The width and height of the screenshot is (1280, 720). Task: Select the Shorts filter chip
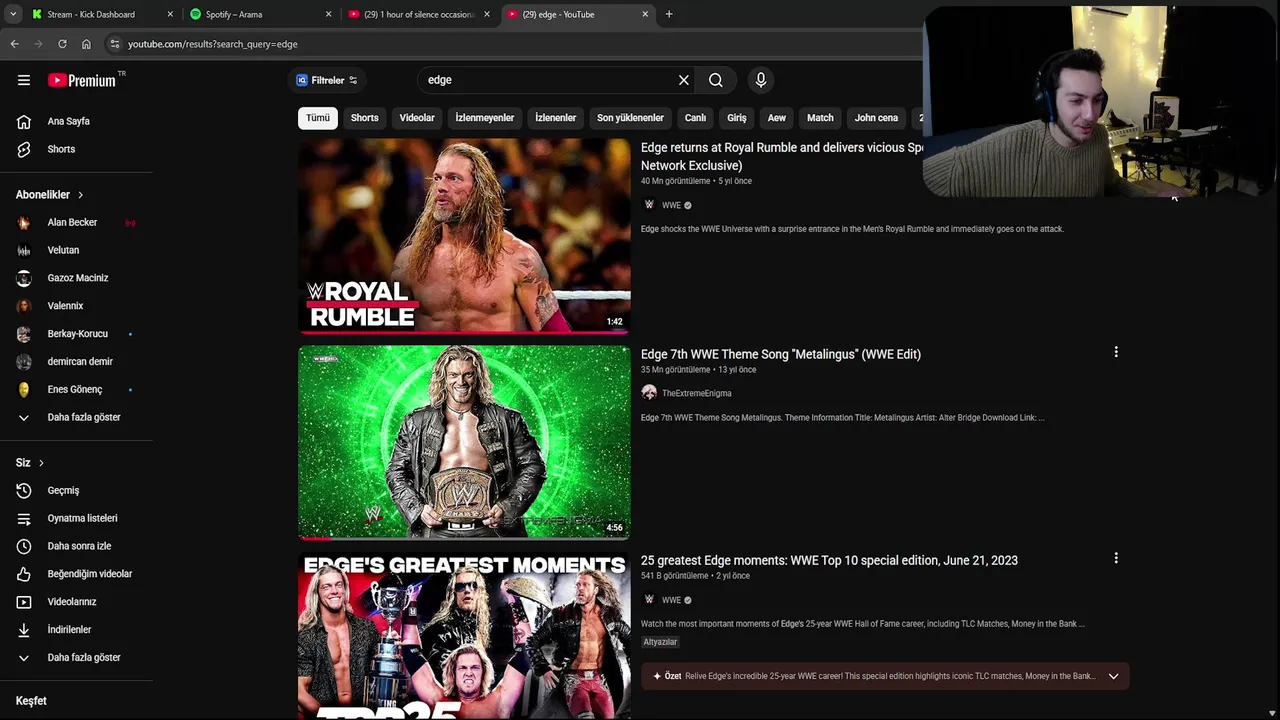[365, 118]
